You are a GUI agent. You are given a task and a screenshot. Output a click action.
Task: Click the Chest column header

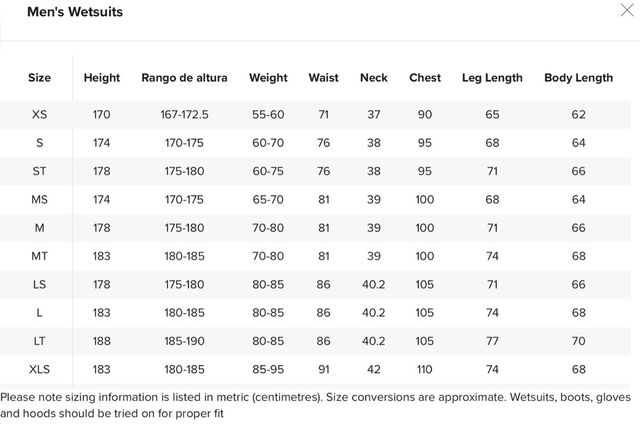[425, 78]
